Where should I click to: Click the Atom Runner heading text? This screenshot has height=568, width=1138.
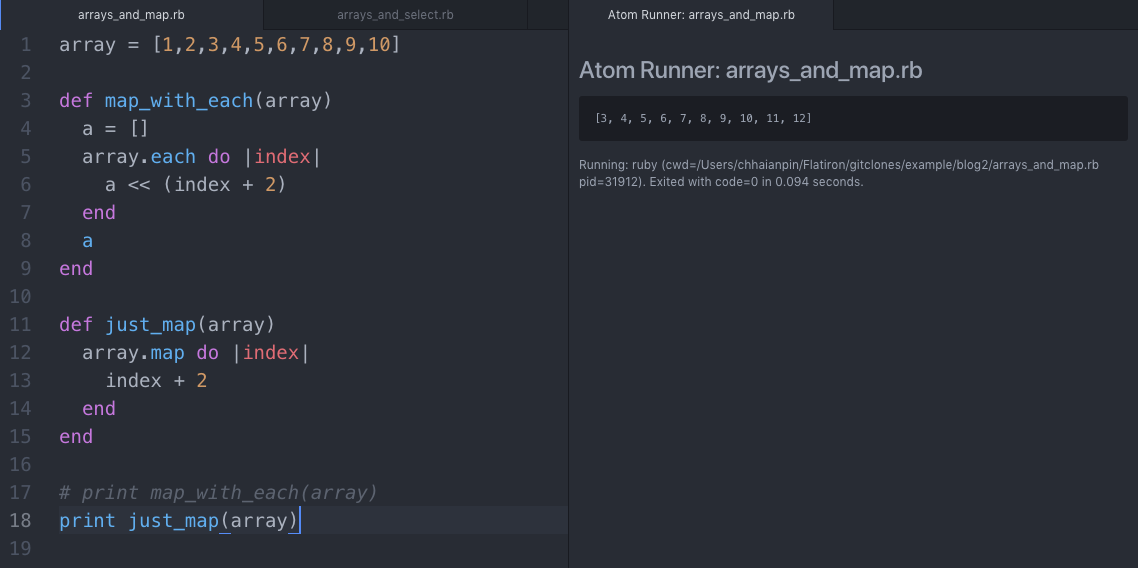(750, 70)
